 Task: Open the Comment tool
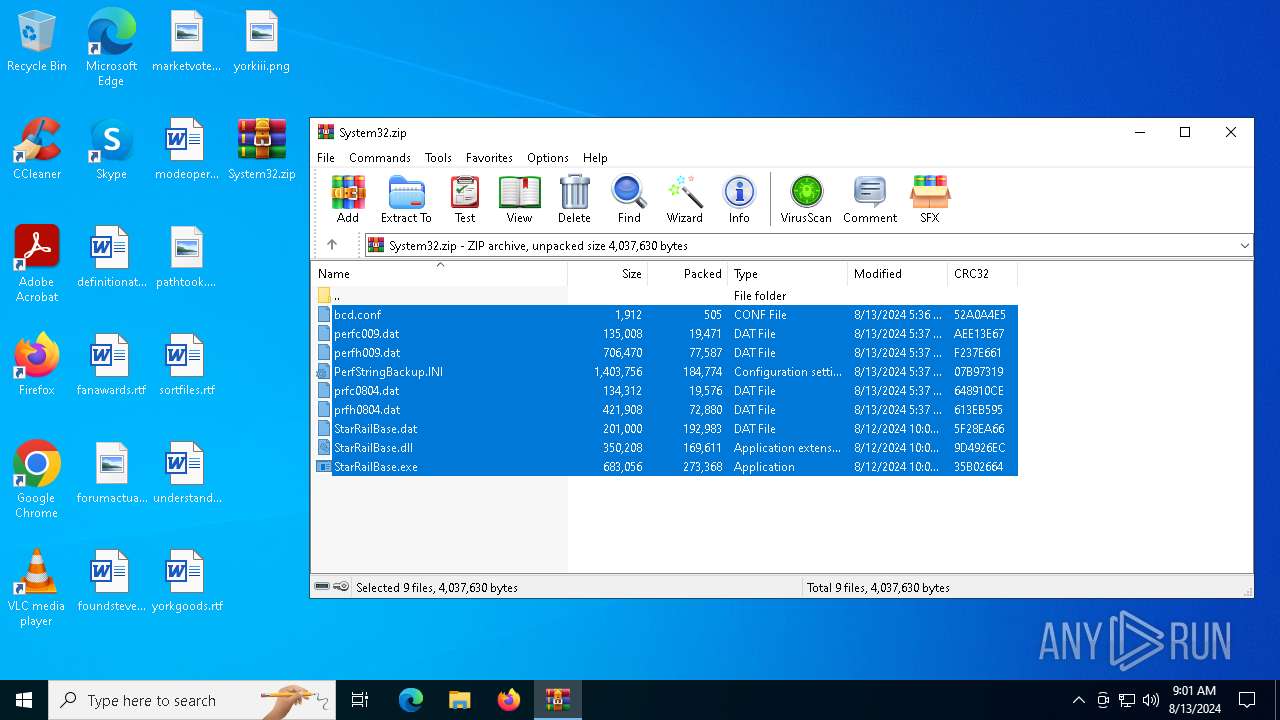click(x=870, y=199)
